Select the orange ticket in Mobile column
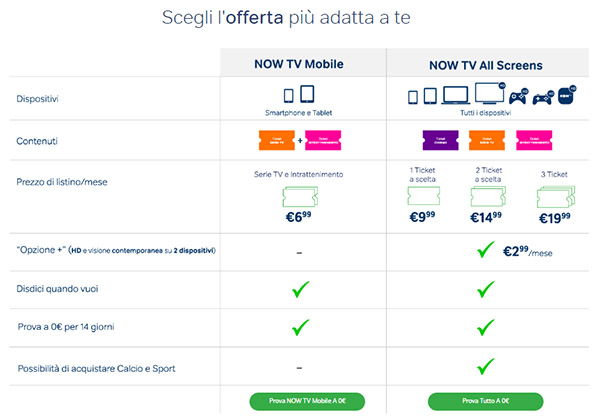The image size is (600, 417). tap(277, 141)
